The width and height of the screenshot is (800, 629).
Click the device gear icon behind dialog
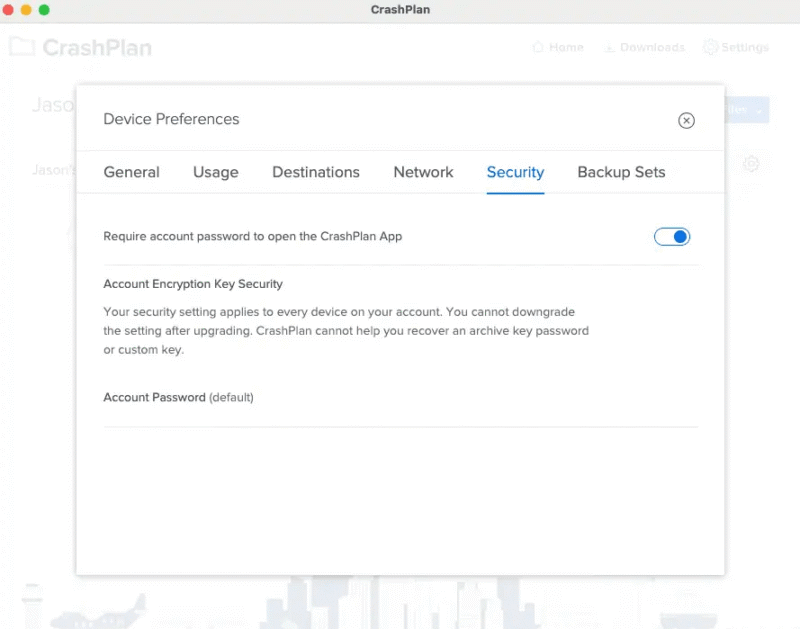(750, 164)
